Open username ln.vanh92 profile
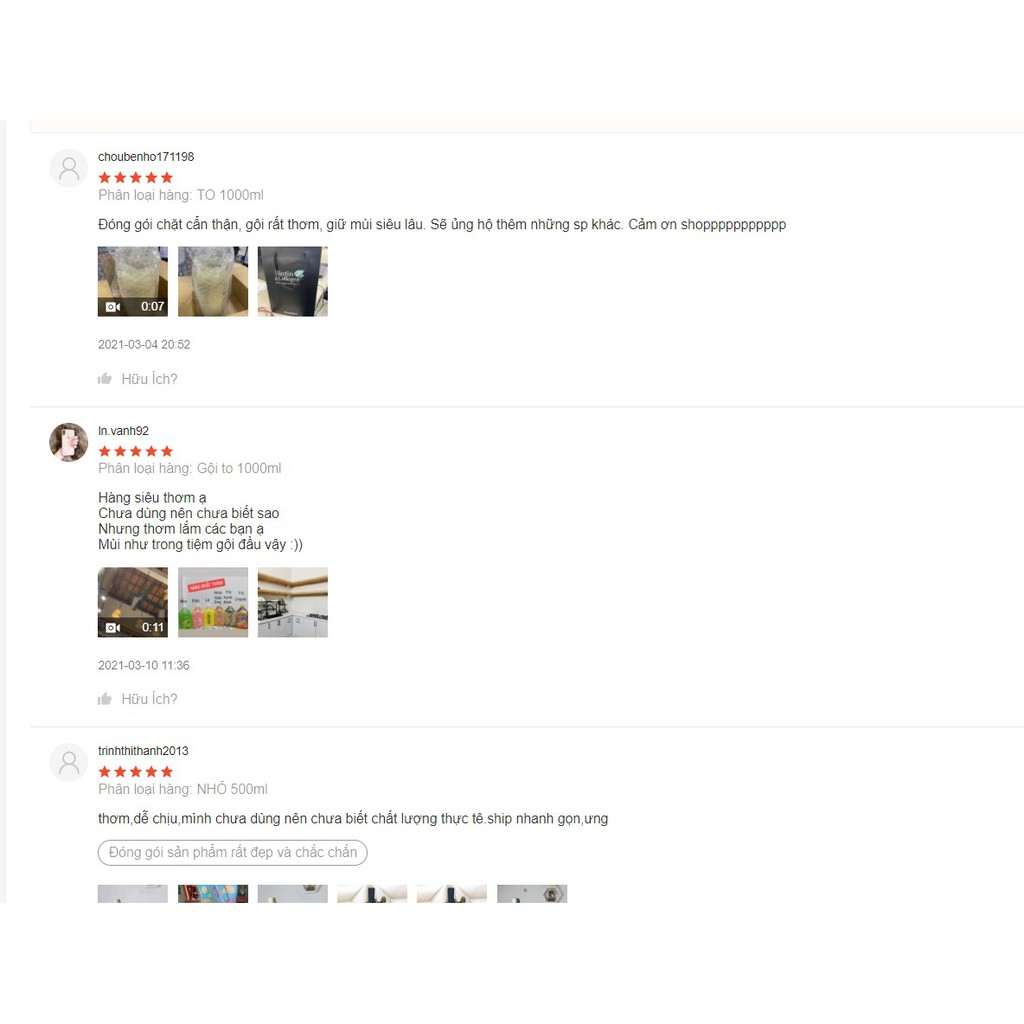The height and width of the screenshot is (1024, 1024). (123, 431)
